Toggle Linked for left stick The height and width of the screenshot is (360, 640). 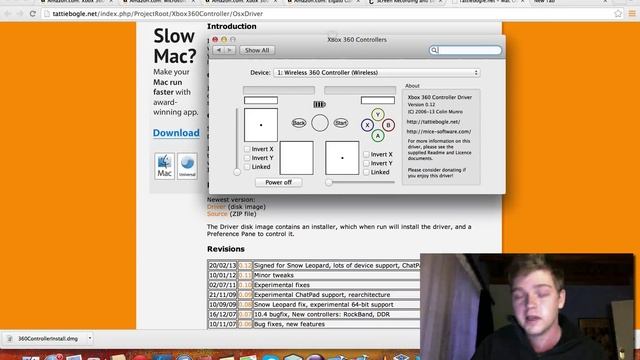point(247,167)
